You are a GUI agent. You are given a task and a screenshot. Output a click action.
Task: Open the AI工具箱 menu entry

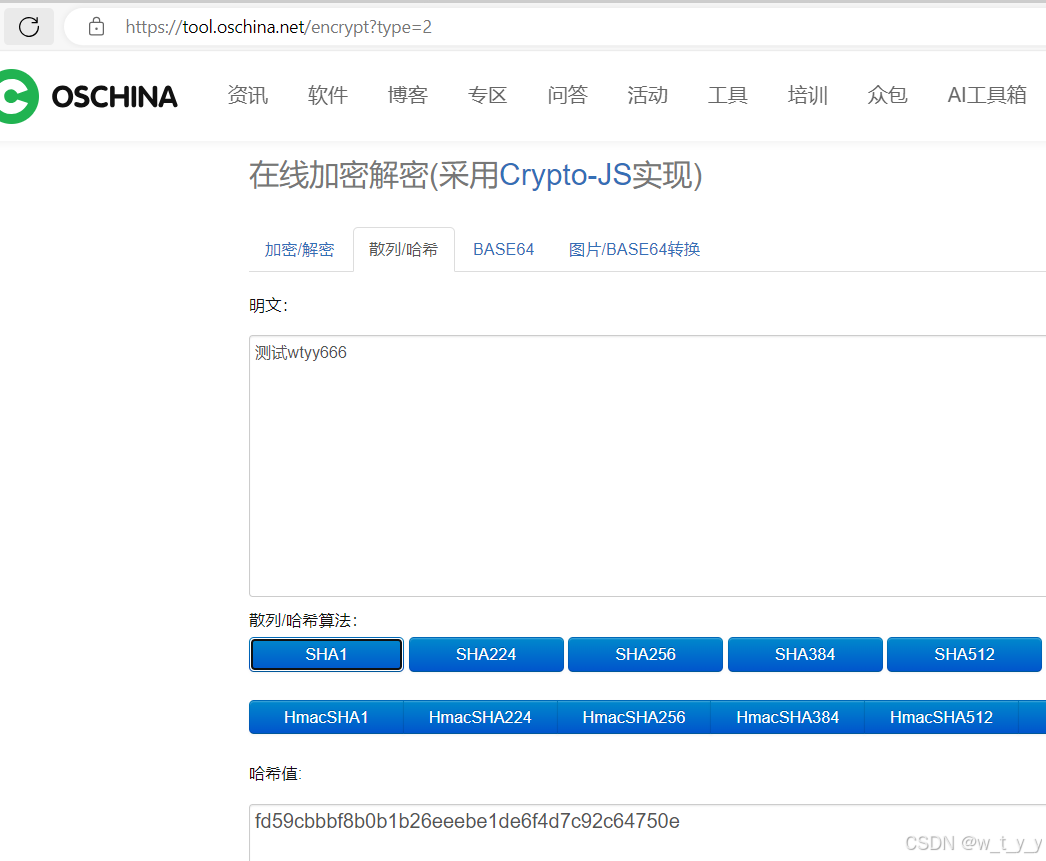(987, 95)
